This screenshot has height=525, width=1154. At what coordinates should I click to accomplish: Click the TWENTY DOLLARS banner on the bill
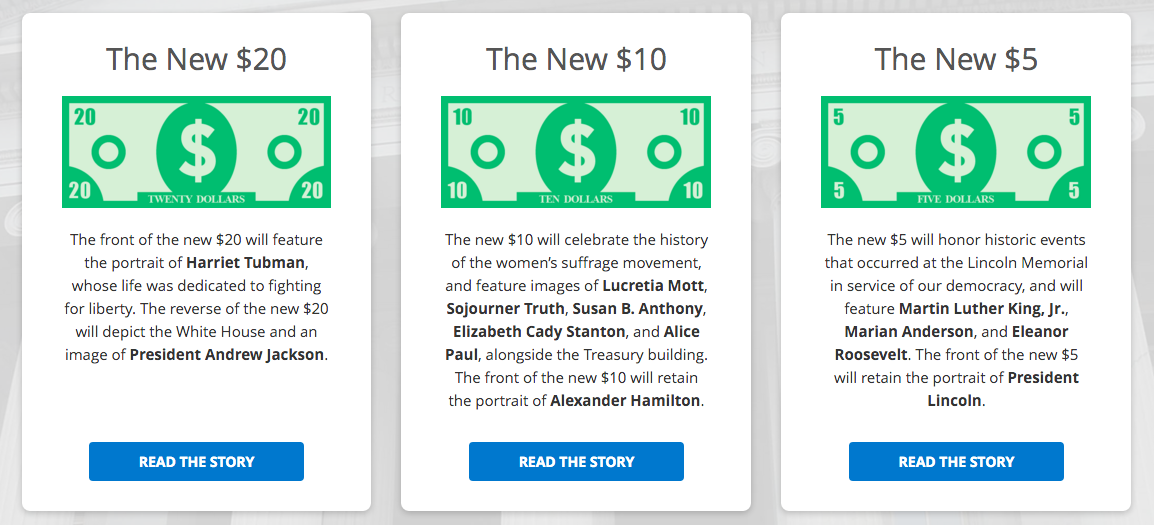(x=197, y=198)
